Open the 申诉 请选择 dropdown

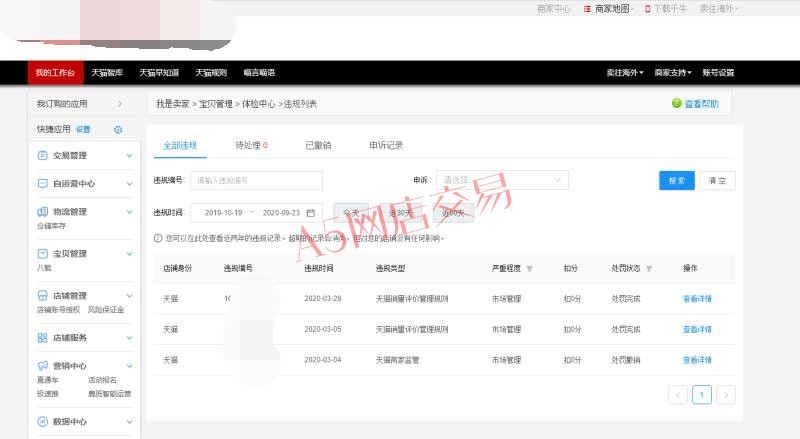[x=502, y=180]
